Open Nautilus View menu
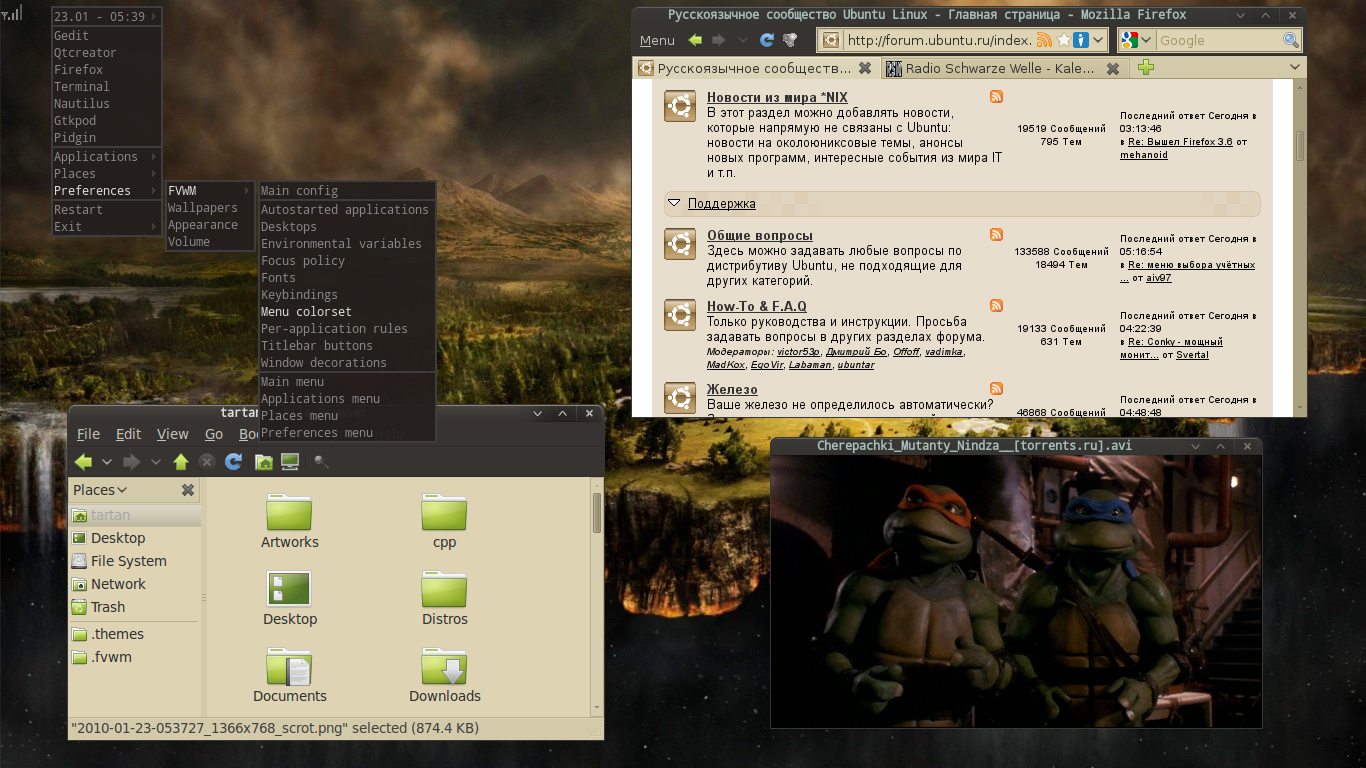This screenshot has height=768, width=1366. 172,434
